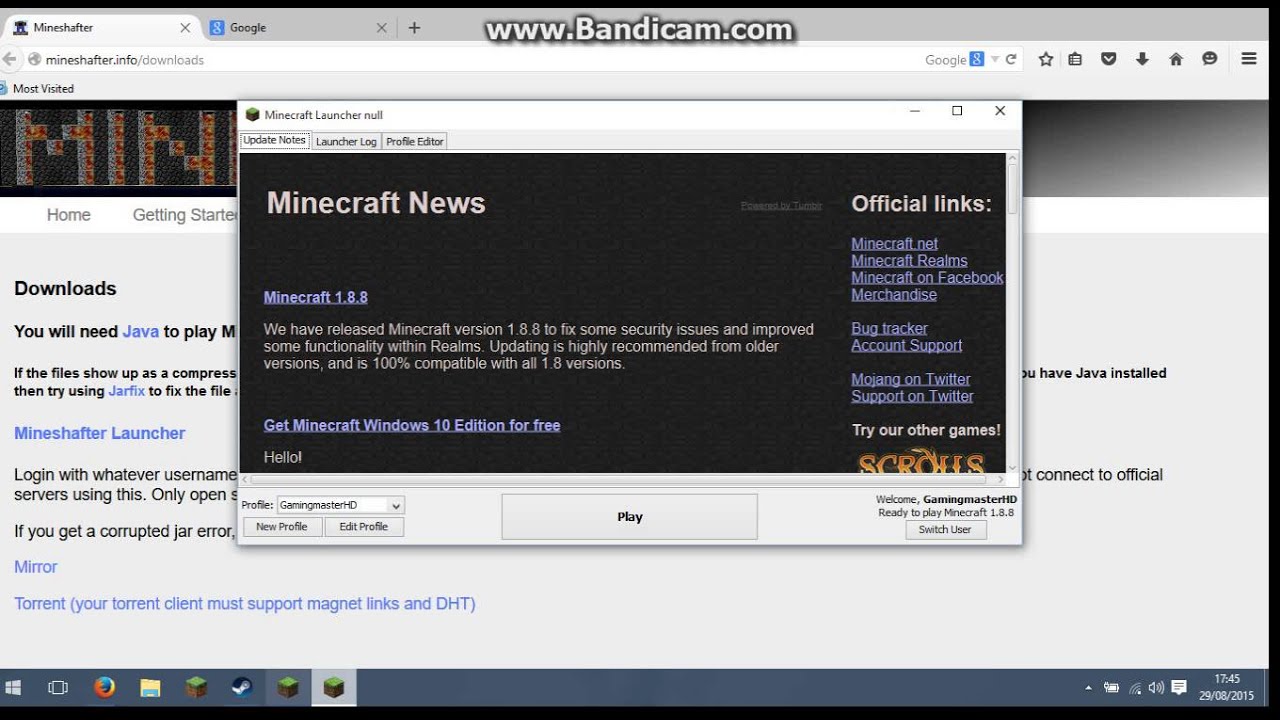Open the Minecraft 1.8.8 news link
The width and height of the screenshot is (1280, 720).
[316, 297]
